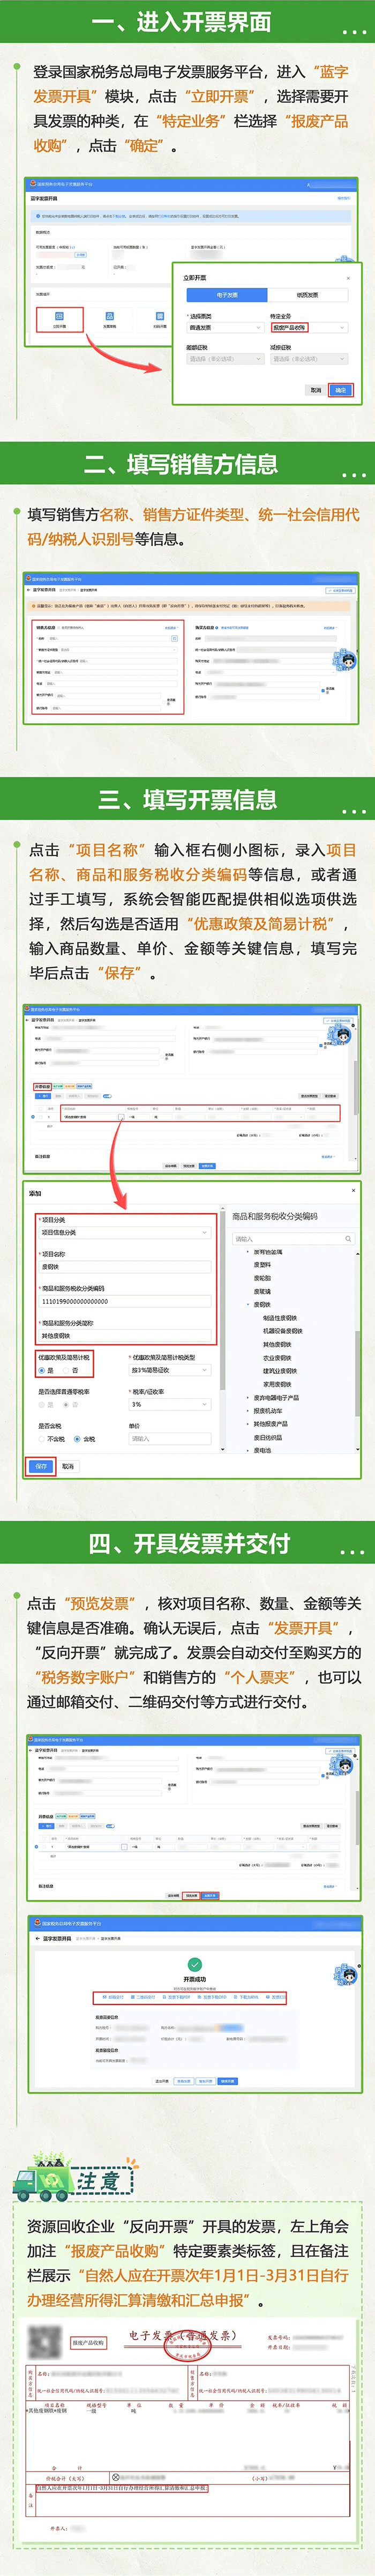Screen dimensions: 375x2576
Task: Click the 开票信息 tab in step three screenshot
Action: point(43,1086)
